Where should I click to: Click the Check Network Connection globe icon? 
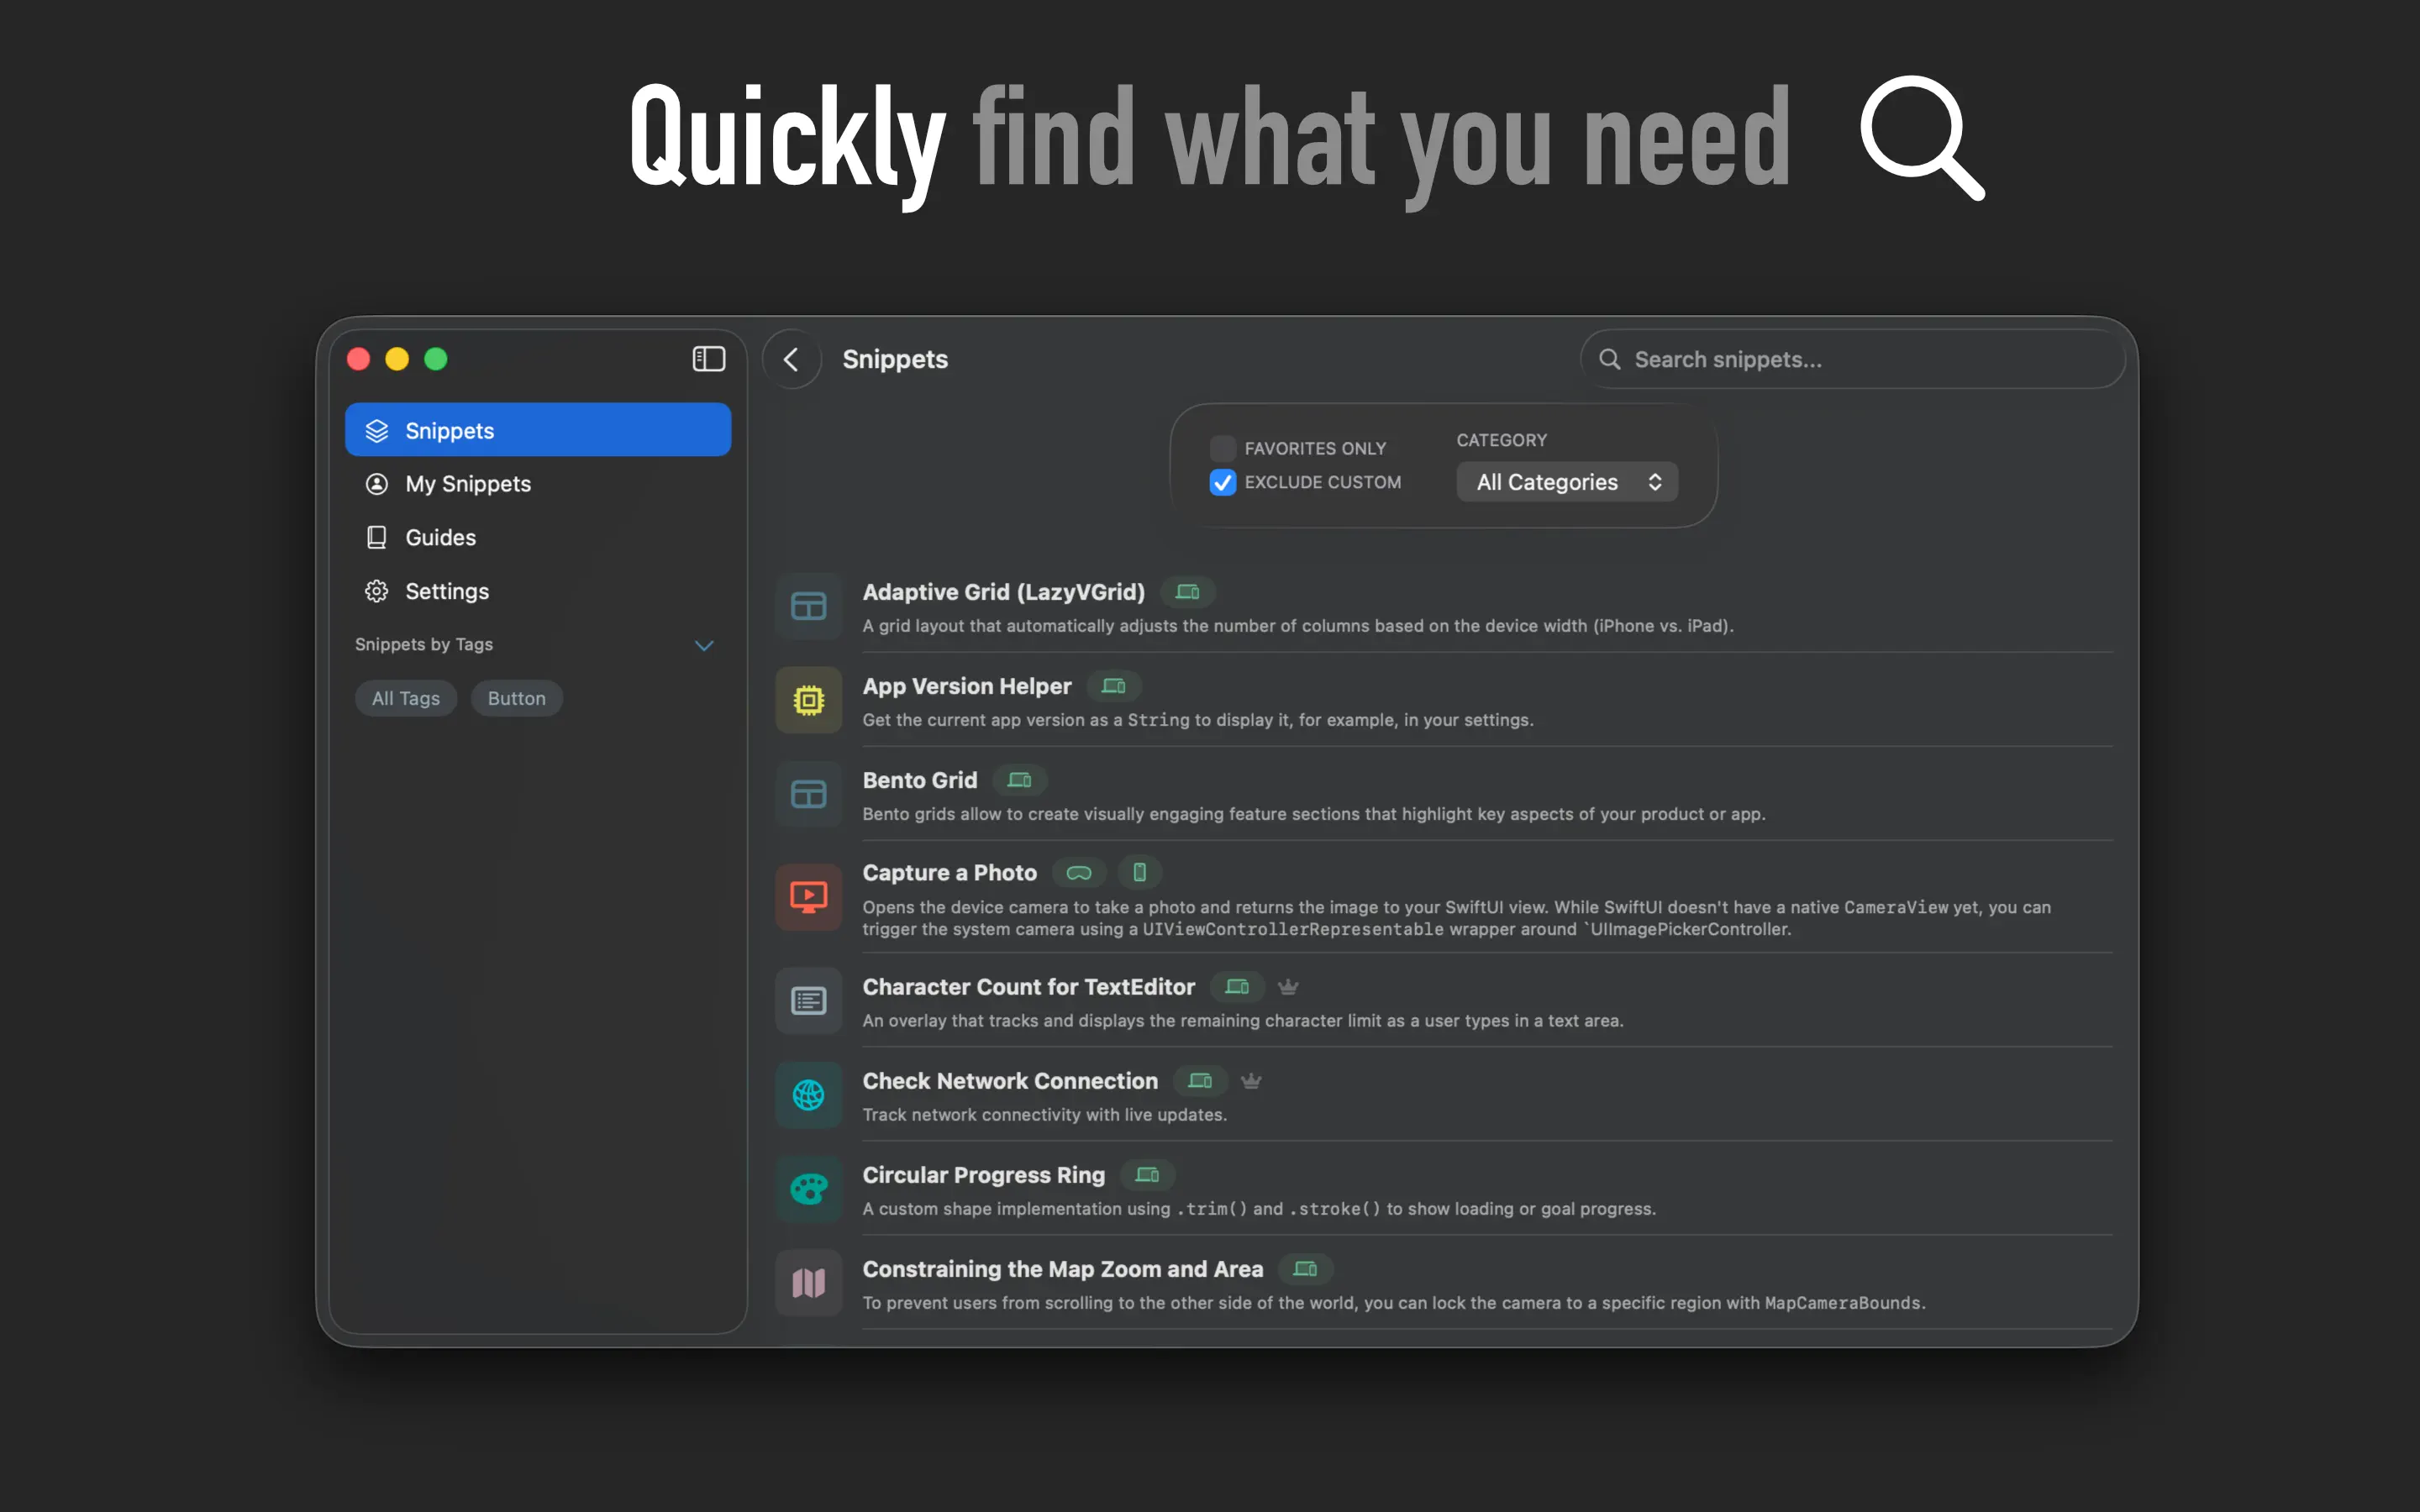(808, 1095)
